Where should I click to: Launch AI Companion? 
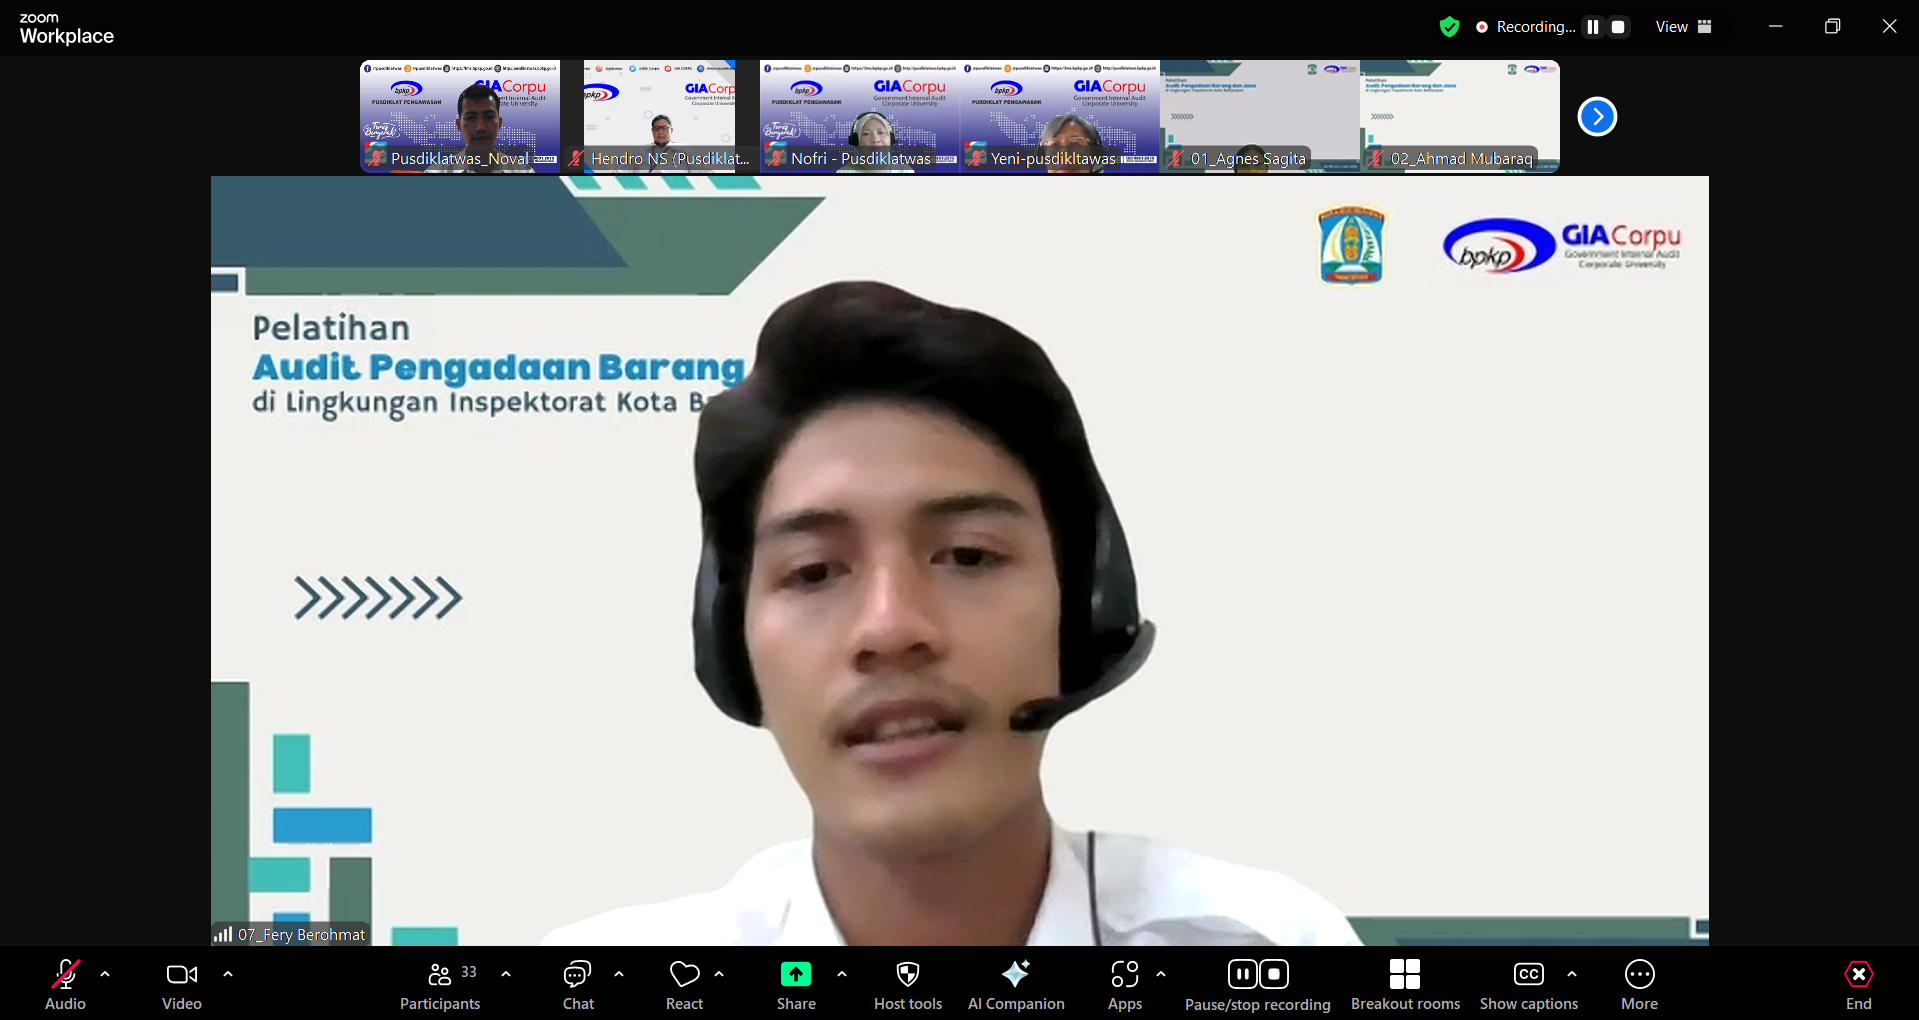click(1016, 984)
